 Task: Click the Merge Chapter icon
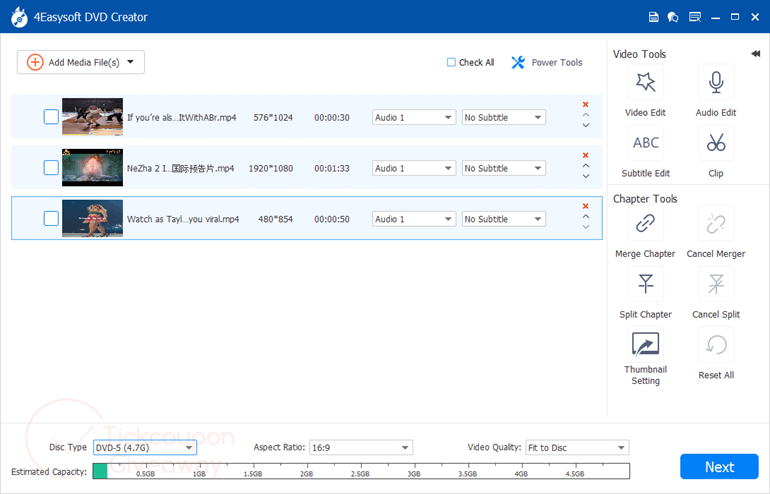tap(645, 223)
